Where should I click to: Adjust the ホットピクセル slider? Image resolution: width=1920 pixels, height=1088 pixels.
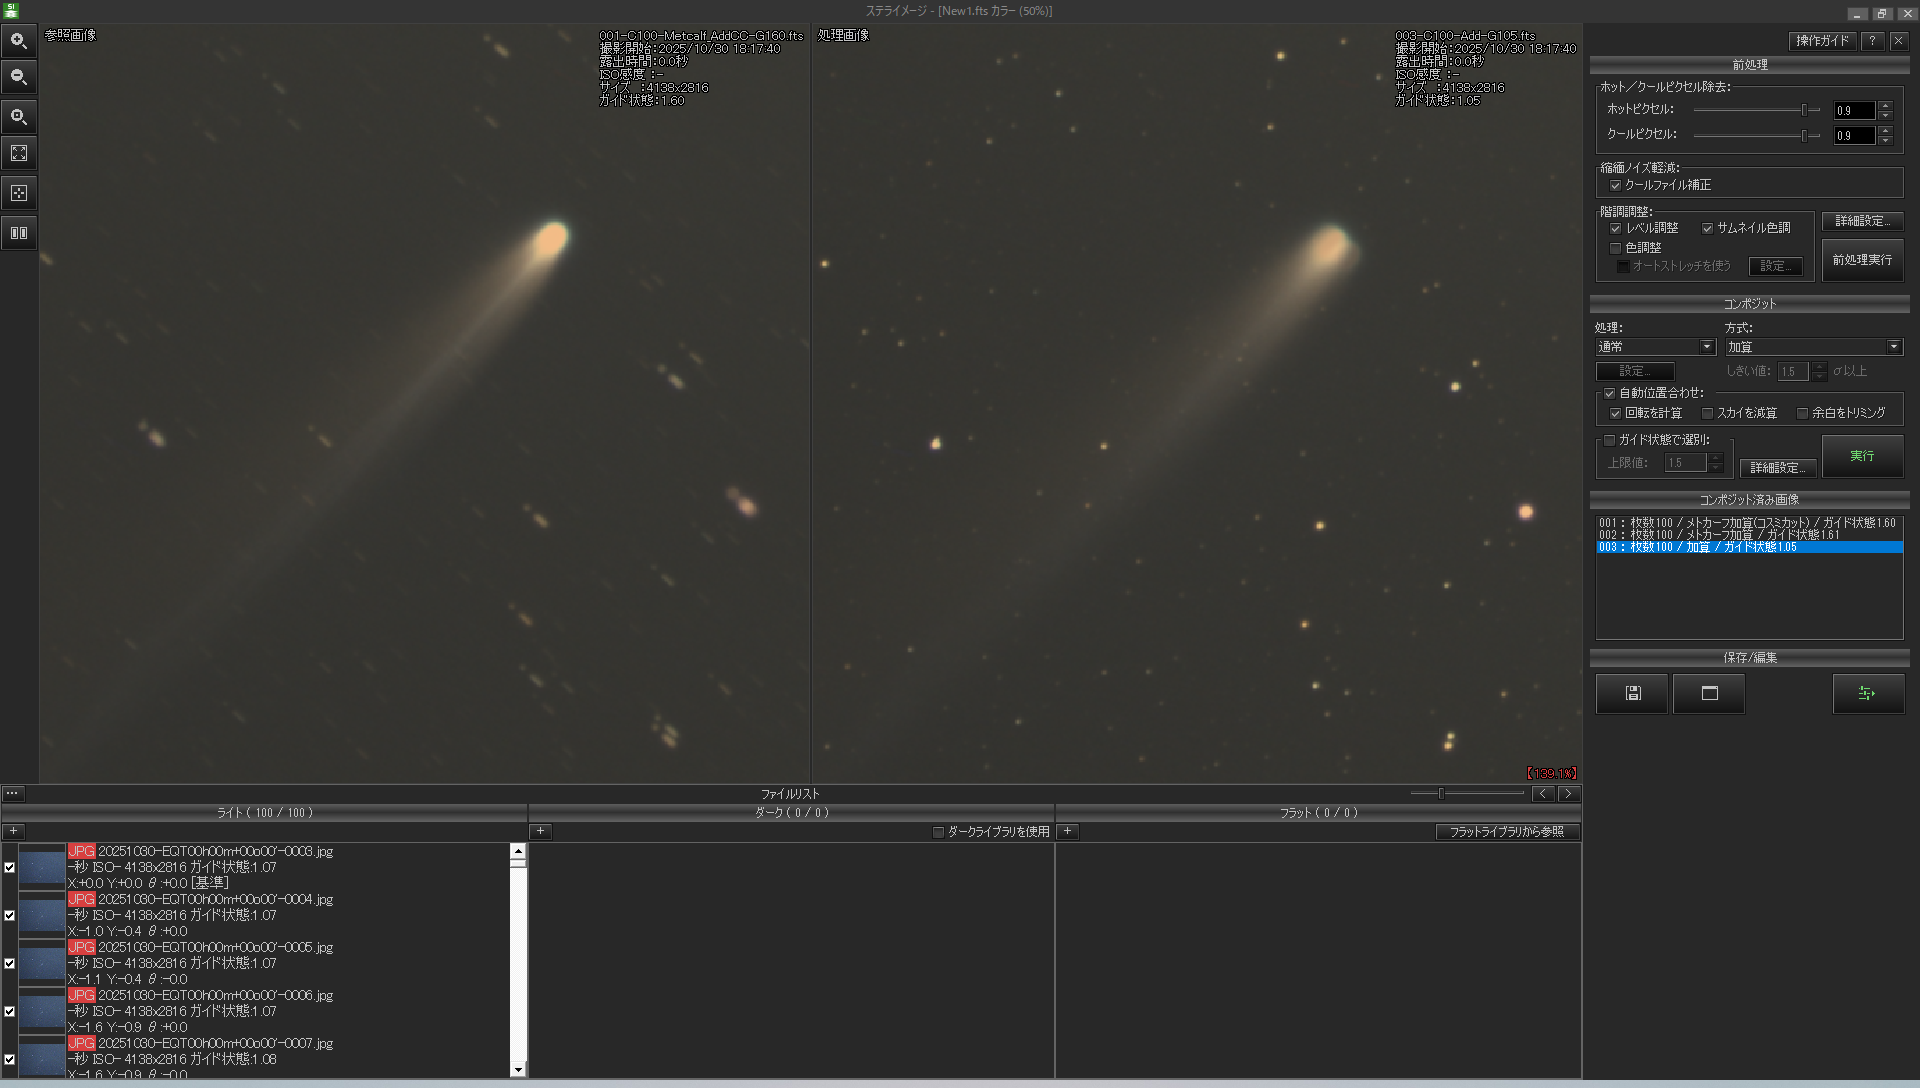[1804, 110]
